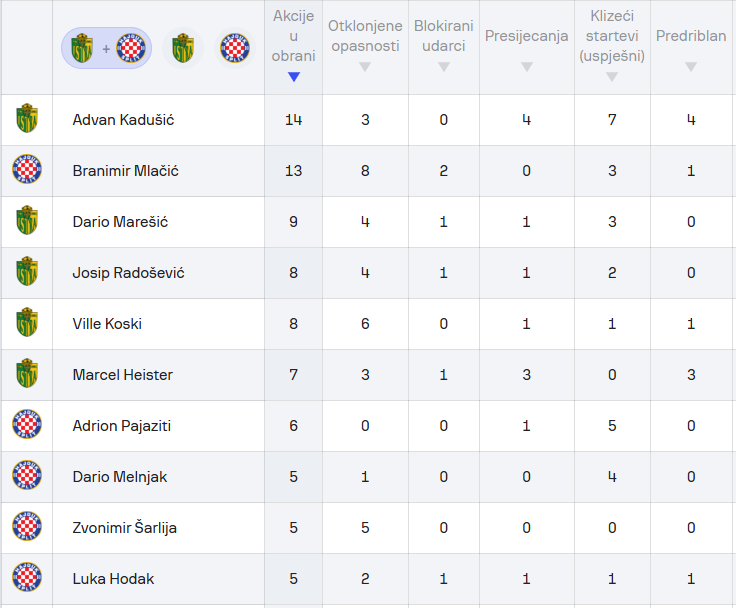Click the Hajduk crest beside Adrion Pajaziti
The image size is (736, 608).
[26, 426]
